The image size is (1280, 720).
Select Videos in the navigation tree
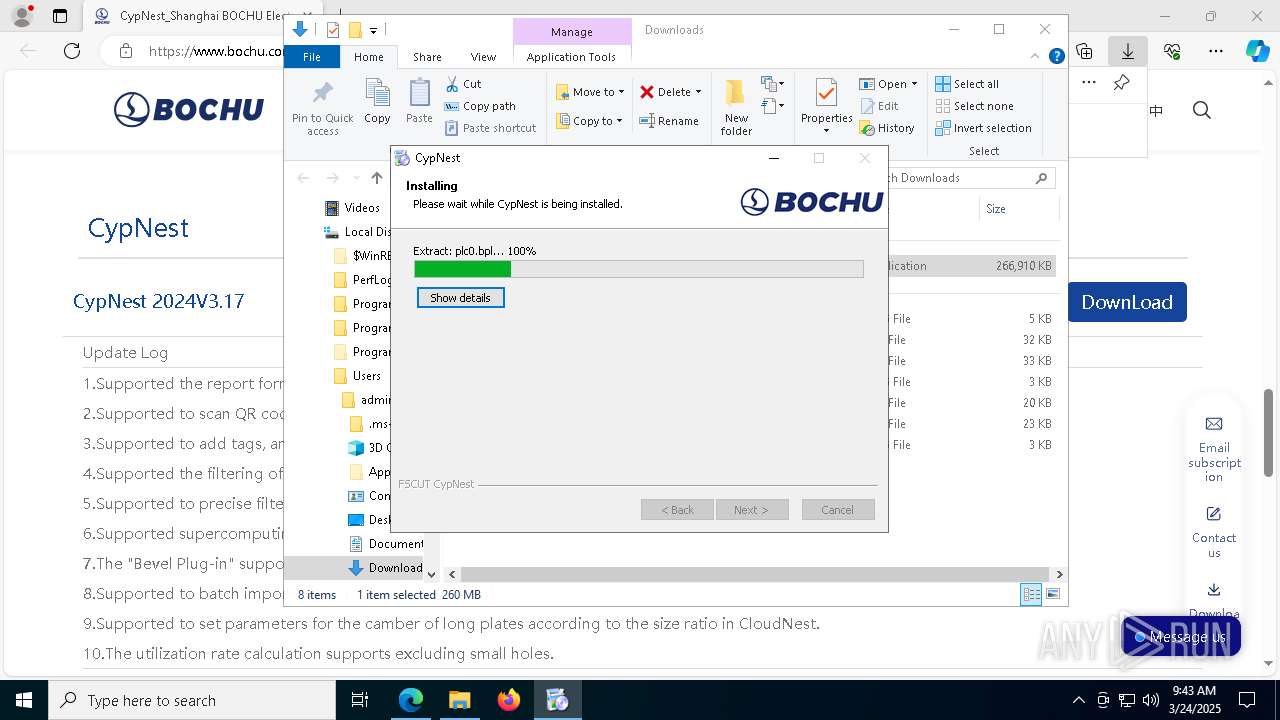tap(362, 208)
